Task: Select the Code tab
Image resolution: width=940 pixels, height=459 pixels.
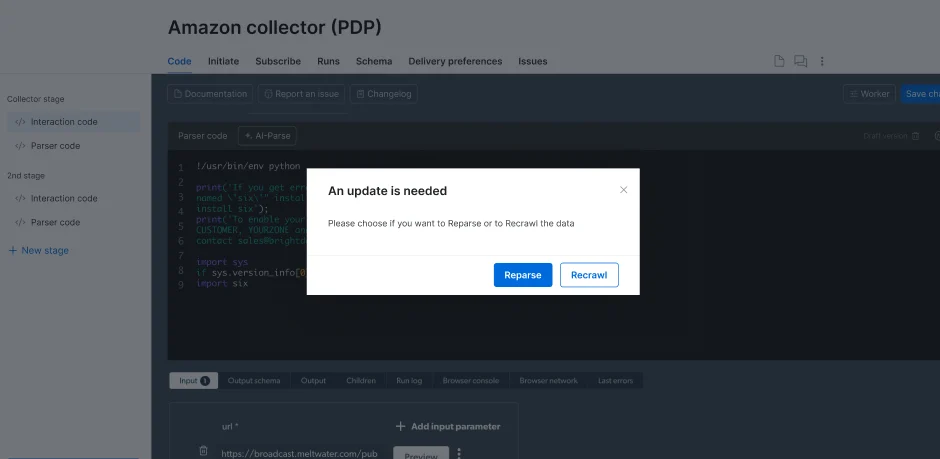Action: [179, 61]
